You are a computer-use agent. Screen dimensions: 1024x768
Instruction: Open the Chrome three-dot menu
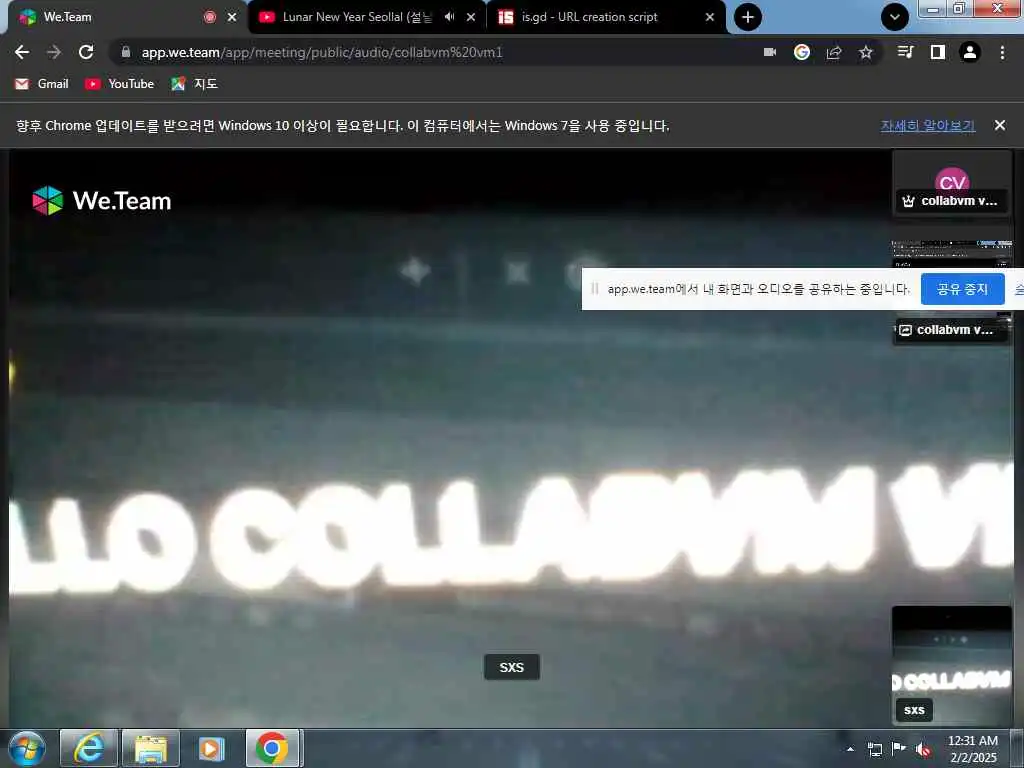click(x=1002, y=52)
